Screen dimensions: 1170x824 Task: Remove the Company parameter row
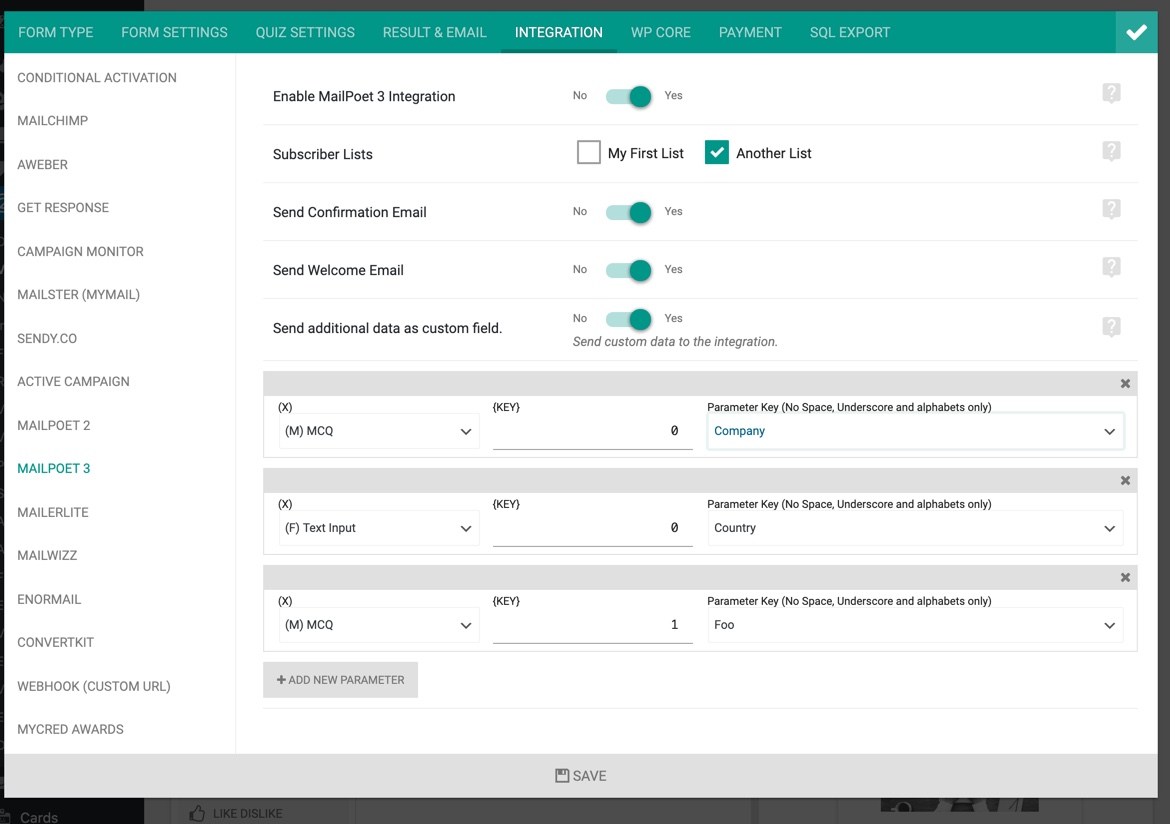tap(1125, 384)
